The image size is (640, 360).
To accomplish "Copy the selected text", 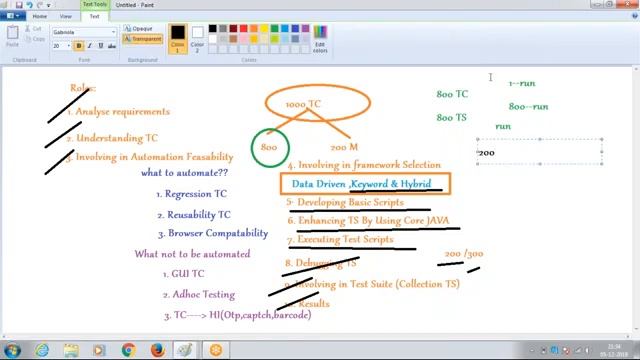I will pyautogui.click(x=35, y=39).
